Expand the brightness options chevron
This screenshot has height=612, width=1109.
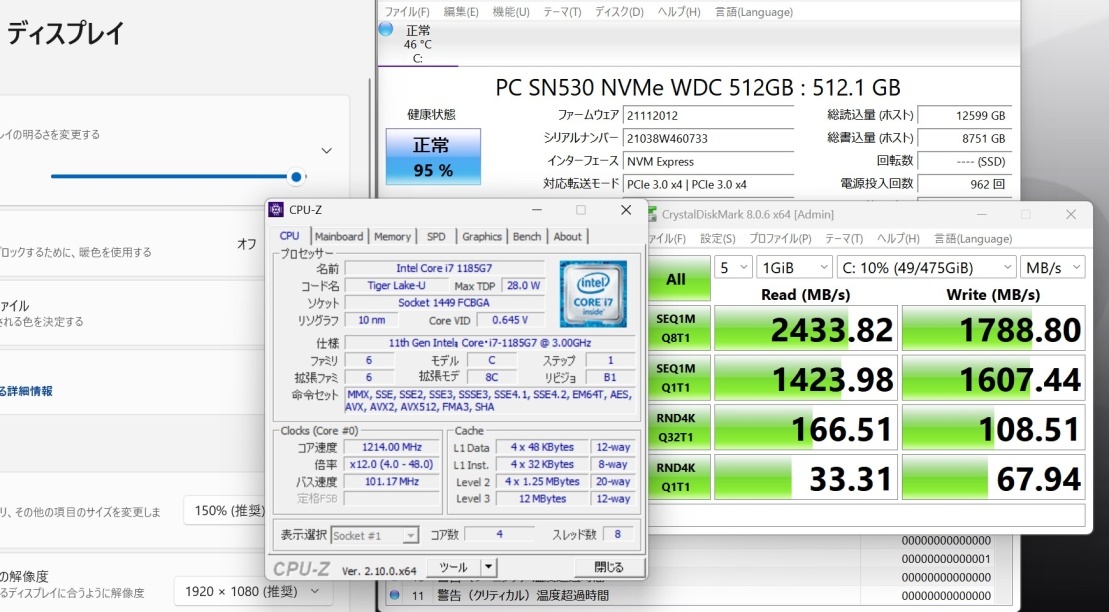[326, 148]
